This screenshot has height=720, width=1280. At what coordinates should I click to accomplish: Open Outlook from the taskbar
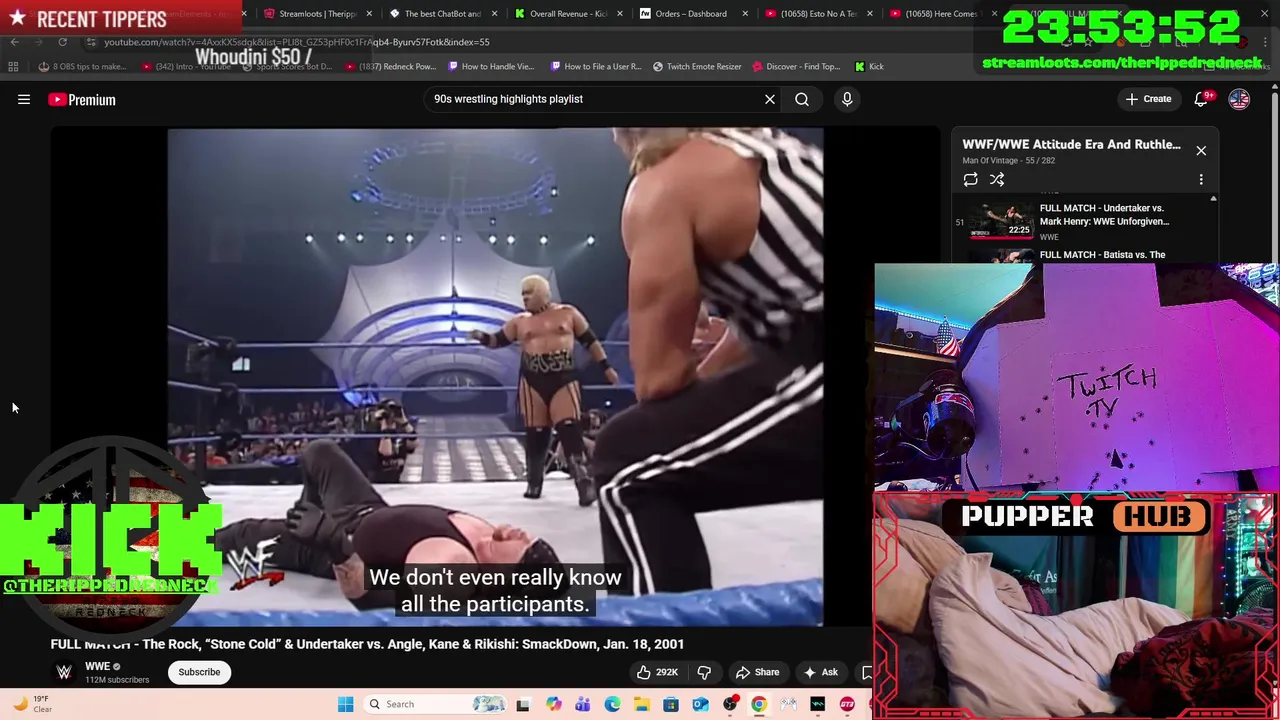[700, 704]
